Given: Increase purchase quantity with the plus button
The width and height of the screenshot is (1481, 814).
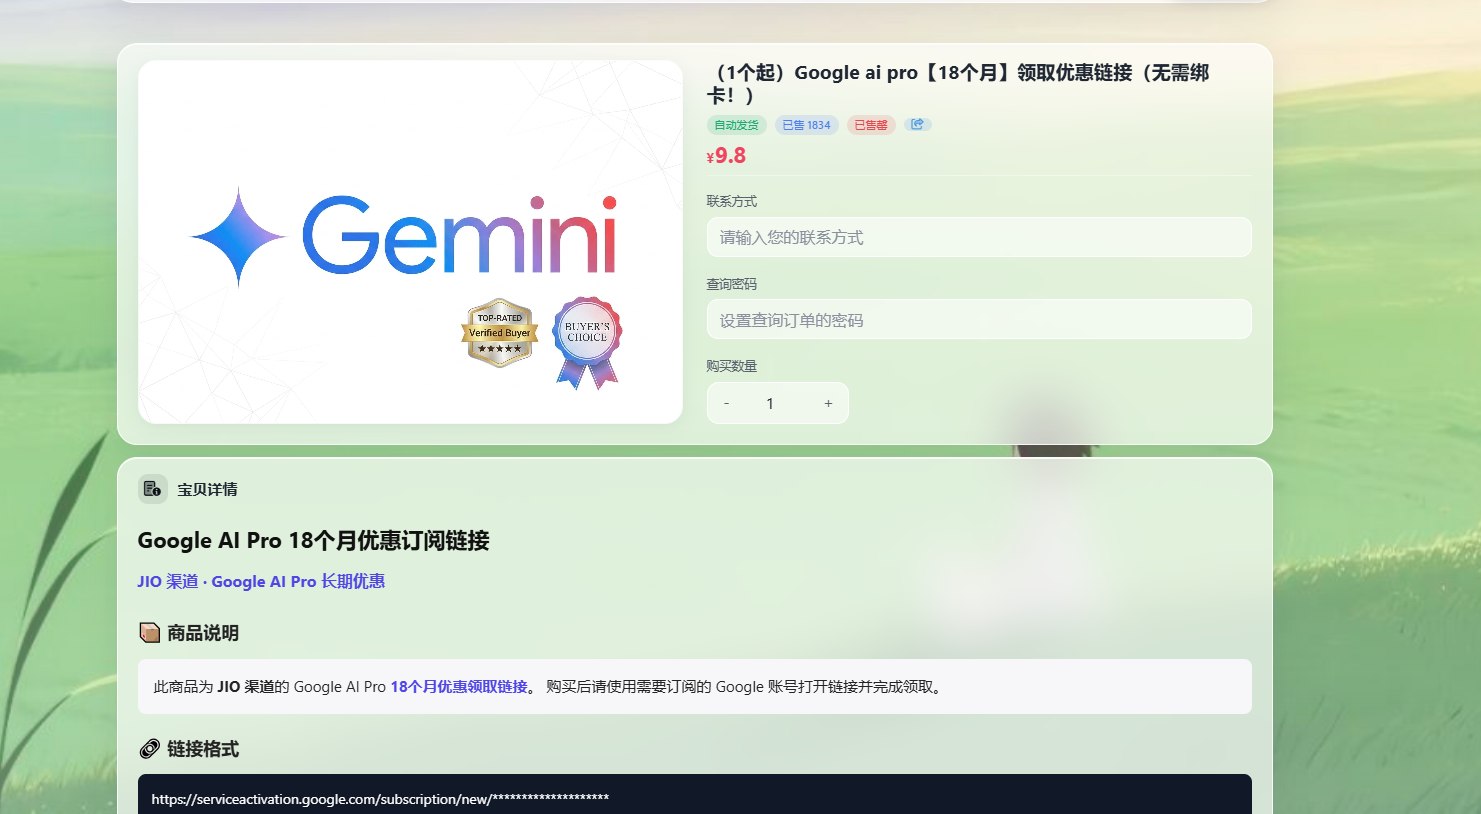Looking at the screenshot, I should coord(828,403).
